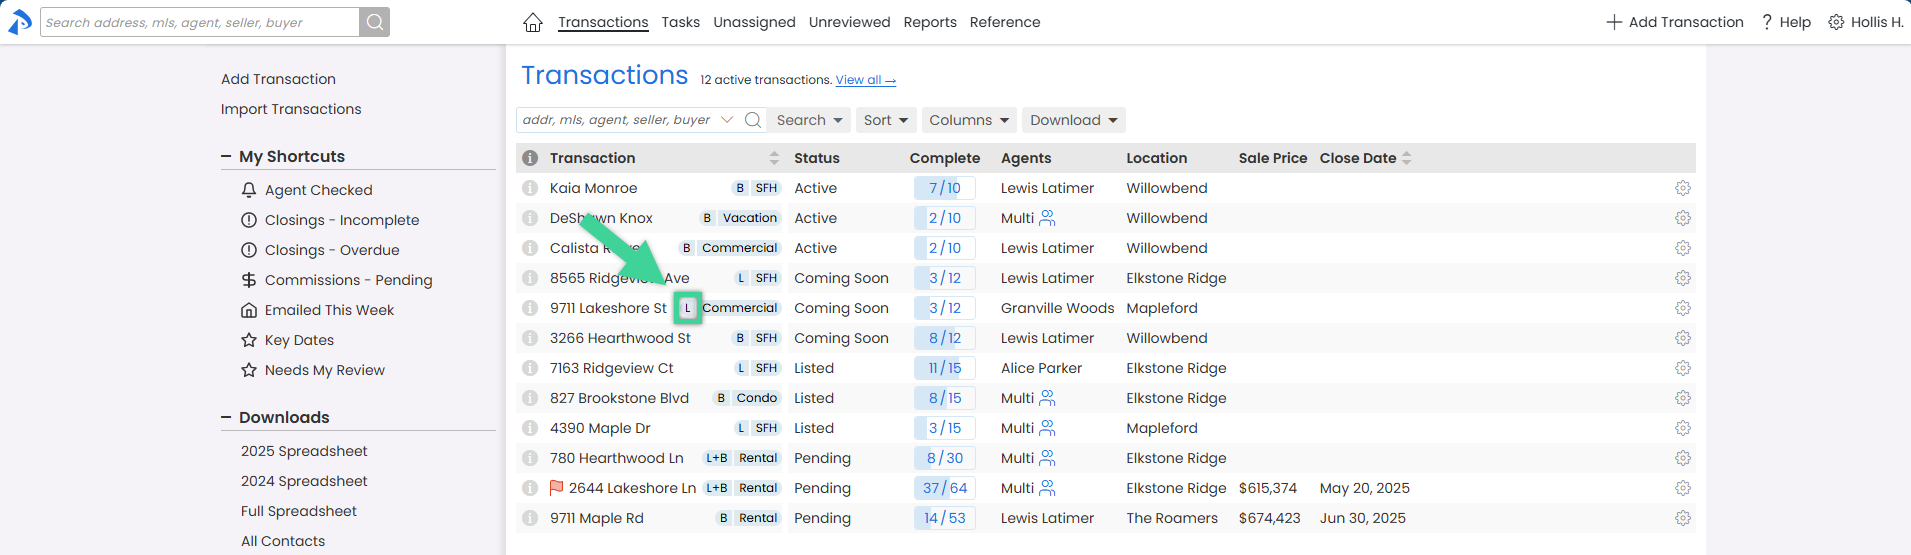This screenshot has width=1911, height=555.
Task: Click the search magnifier button in top bar
Action: click(374, 22)
